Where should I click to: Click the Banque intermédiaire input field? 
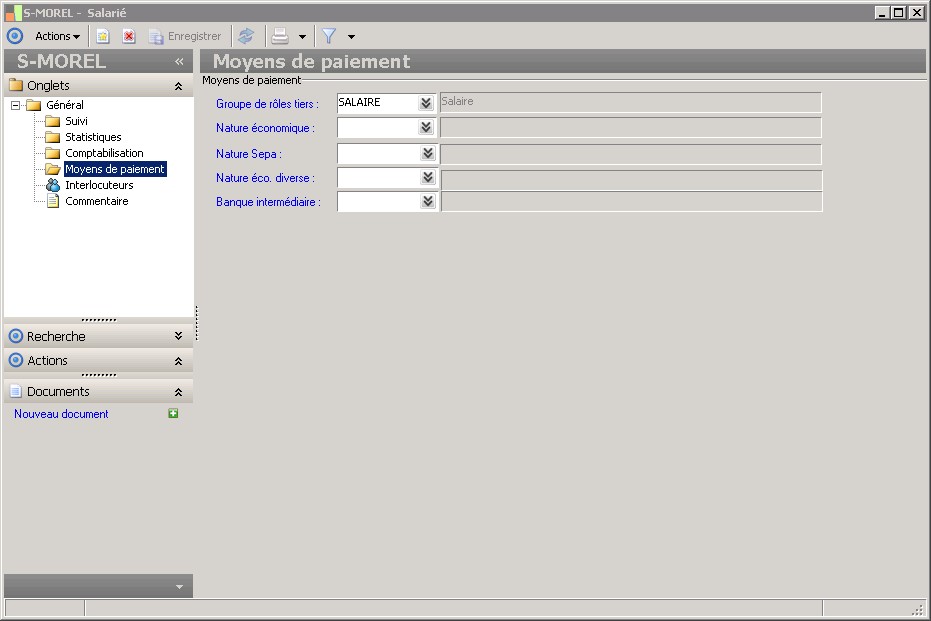pos(378,202)
